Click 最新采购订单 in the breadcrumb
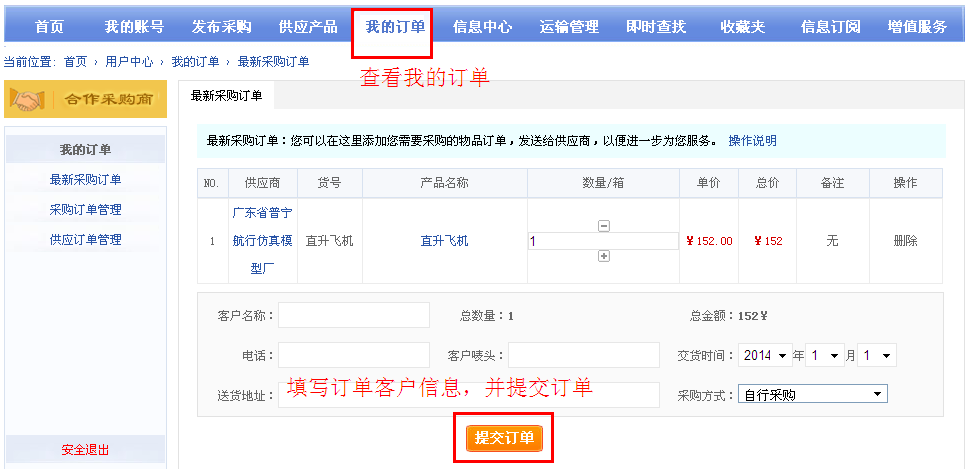Viewport: 966px width, 469px height. (274, 62)
